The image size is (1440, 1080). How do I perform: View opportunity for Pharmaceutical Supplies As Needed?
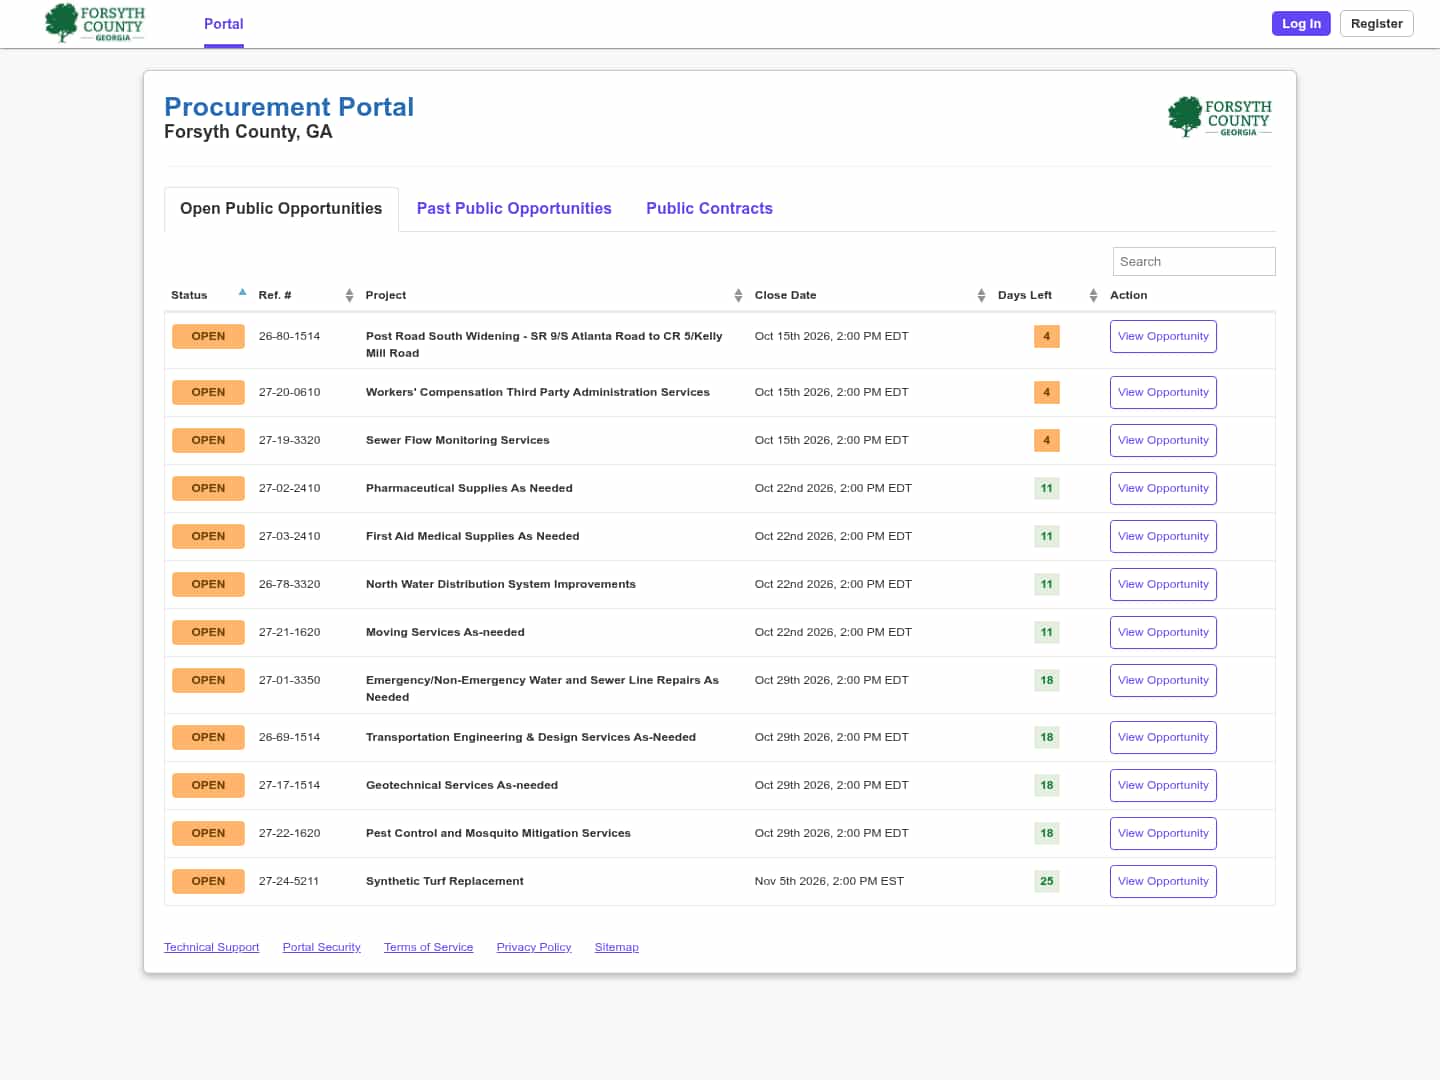(x=1163, y=489)
